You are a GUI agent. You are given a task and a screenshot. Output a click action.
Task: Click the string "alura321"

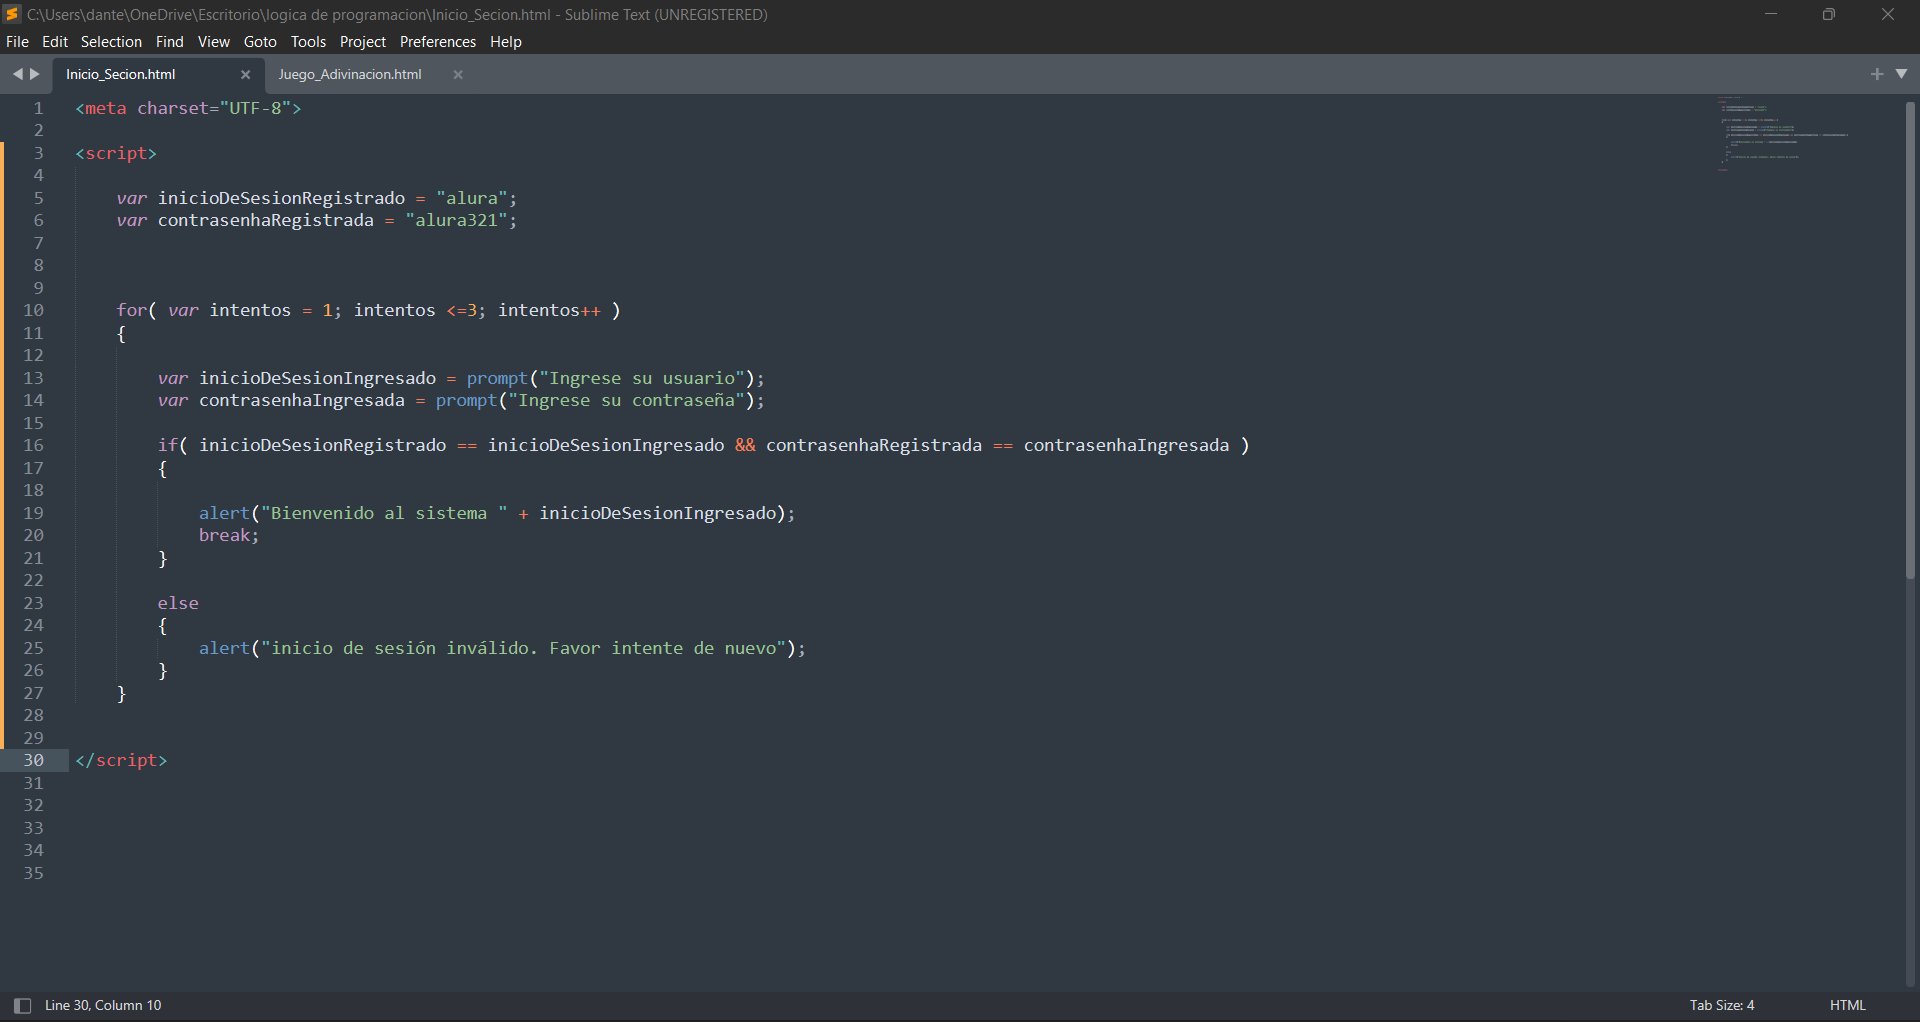(x=456, y=221)
